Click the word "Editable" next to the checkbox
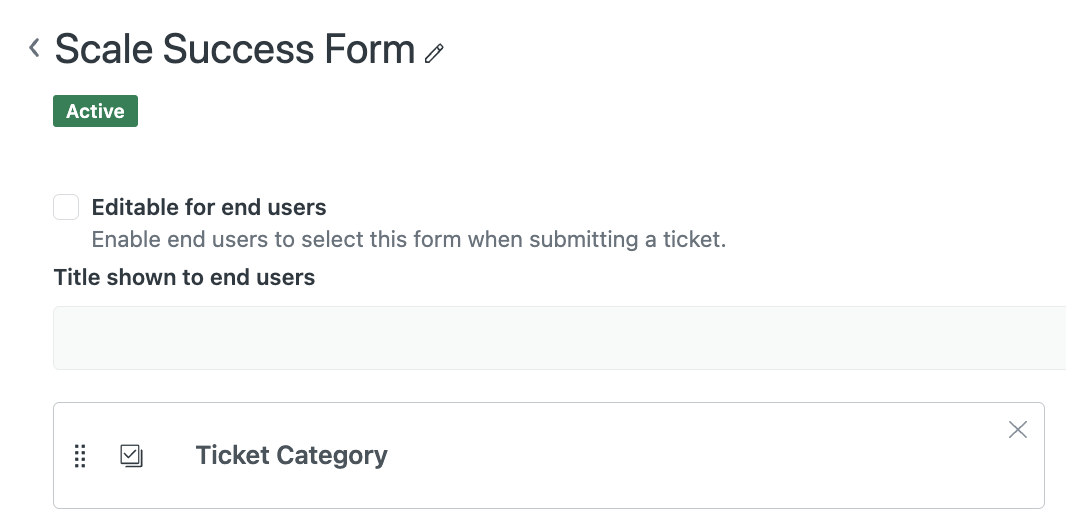 coord(135,208)
